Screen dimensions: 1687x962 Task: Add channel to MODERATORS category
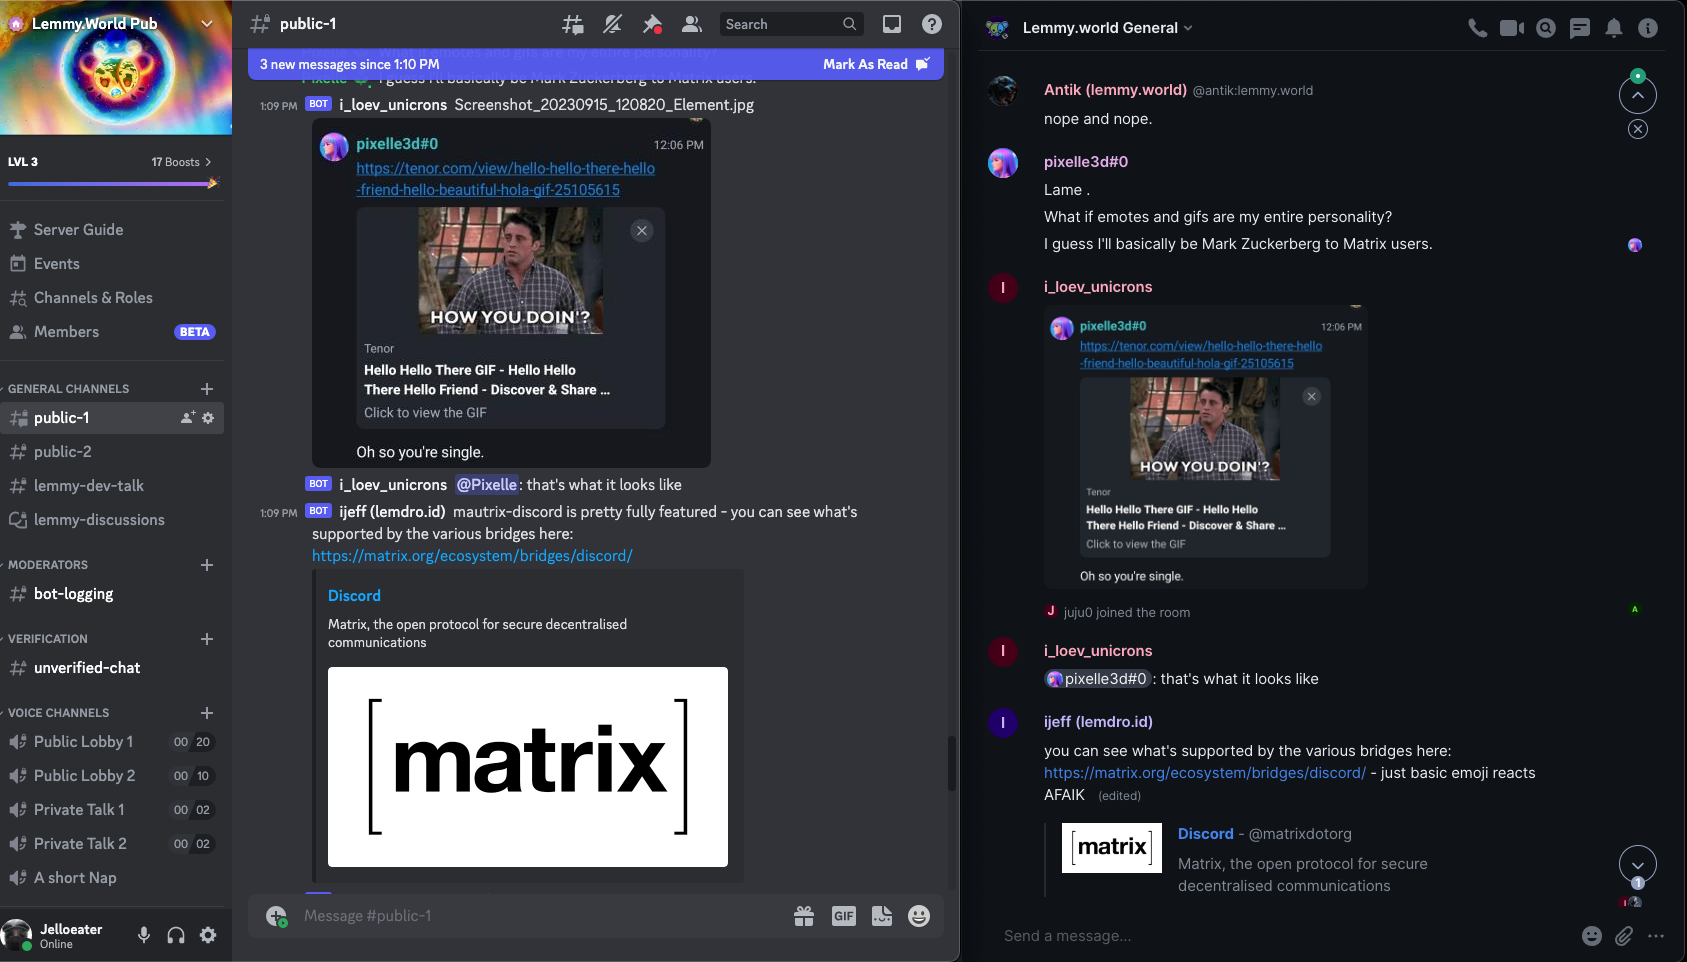pyautogui.click(x=207, y=565)
